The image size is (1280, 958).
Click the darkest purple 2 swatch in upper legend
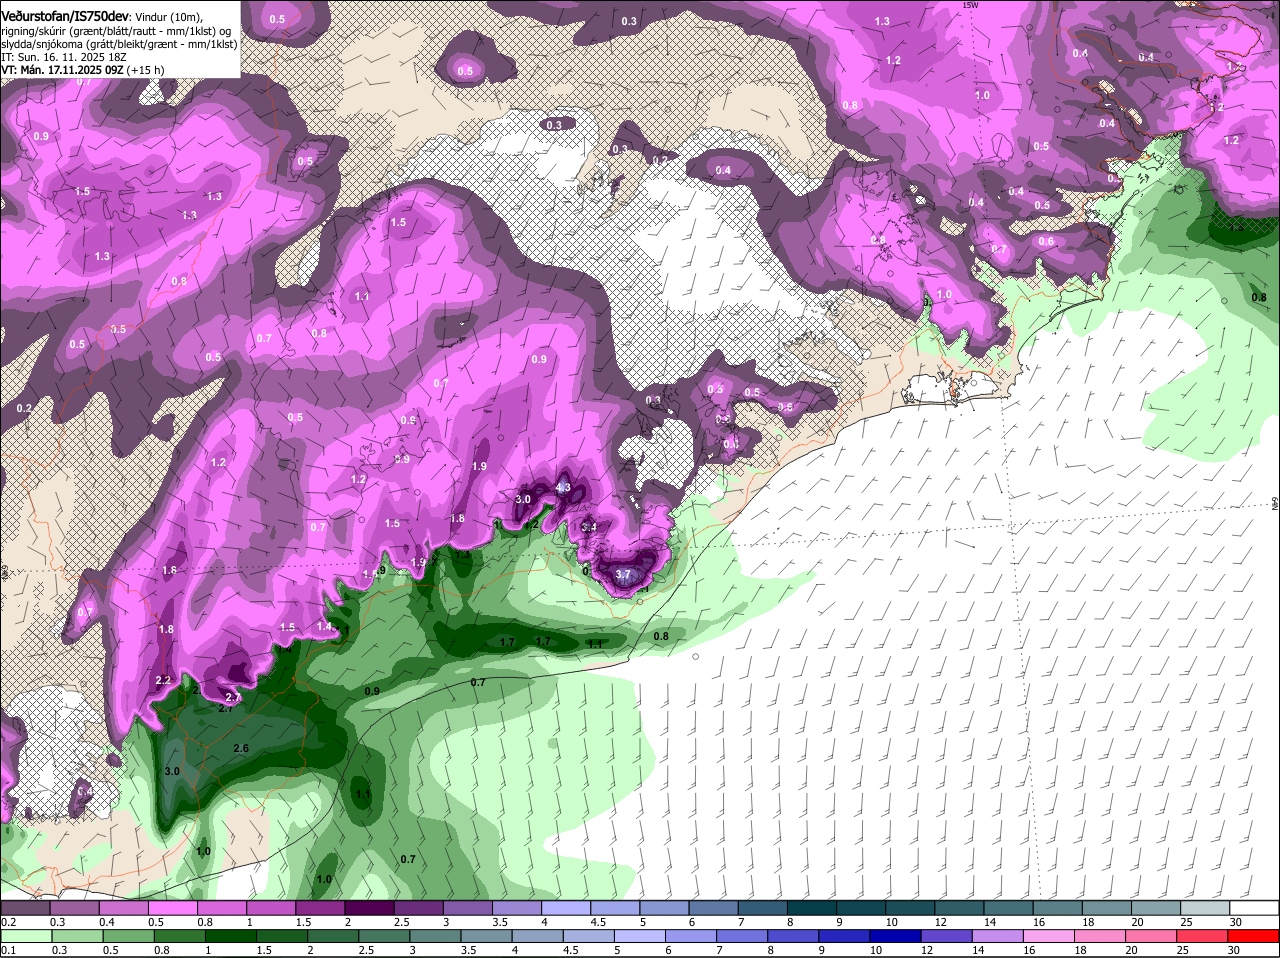point(369,908)
